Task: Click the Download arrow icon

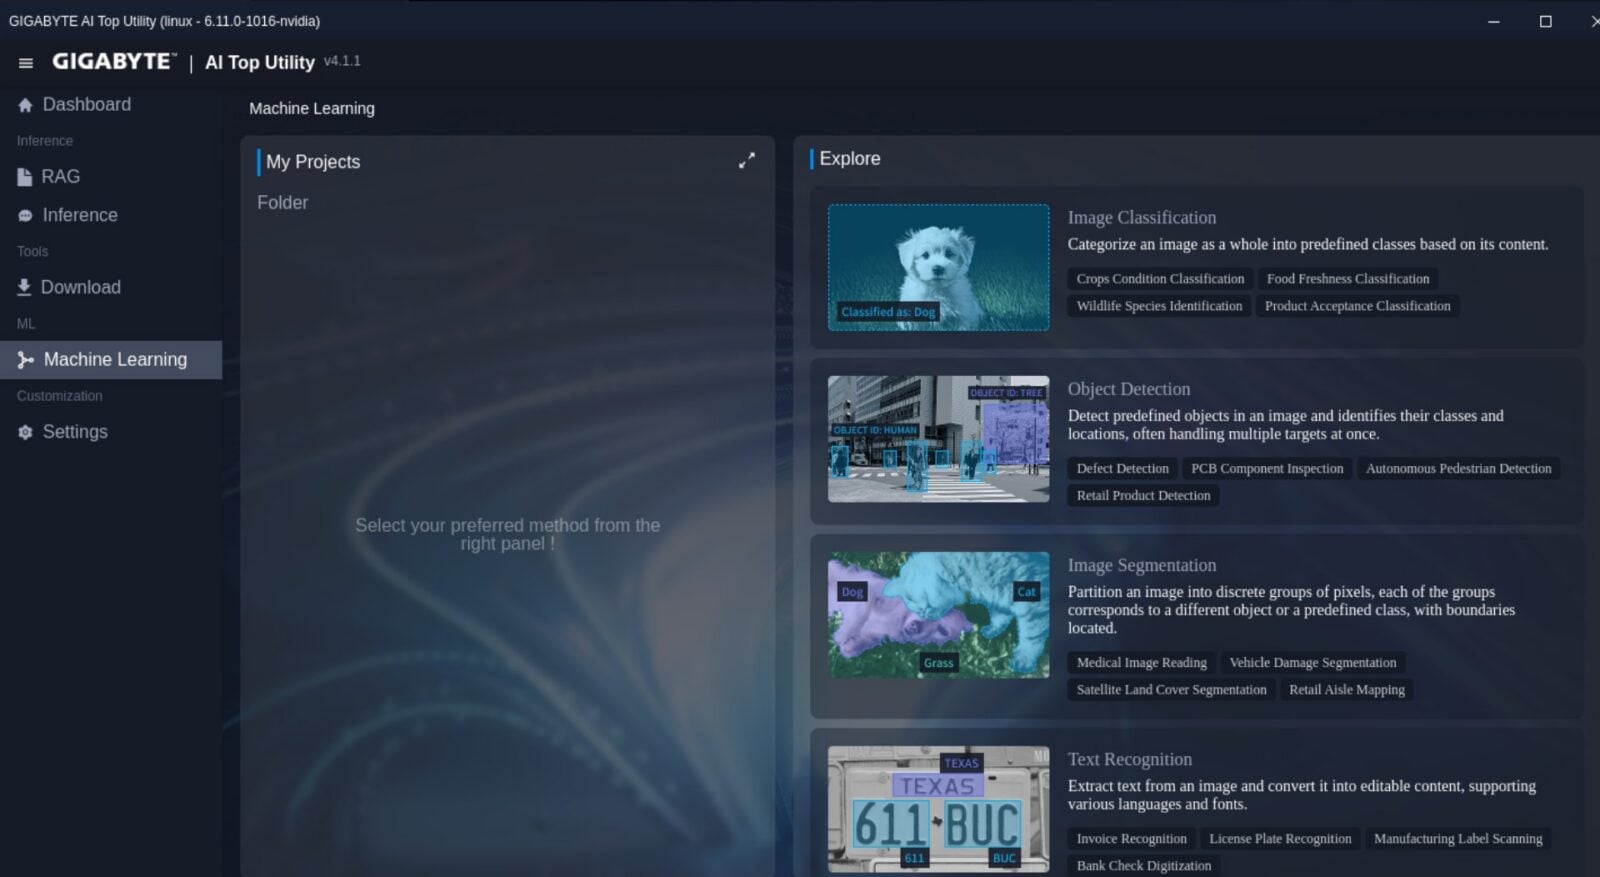Action: [x=24, y=288]
